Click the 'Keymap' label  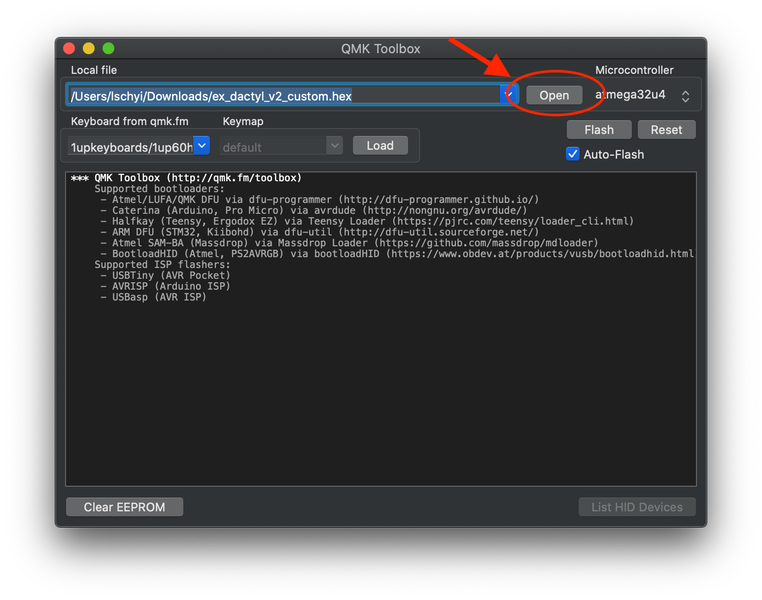[x=242, y=121]
